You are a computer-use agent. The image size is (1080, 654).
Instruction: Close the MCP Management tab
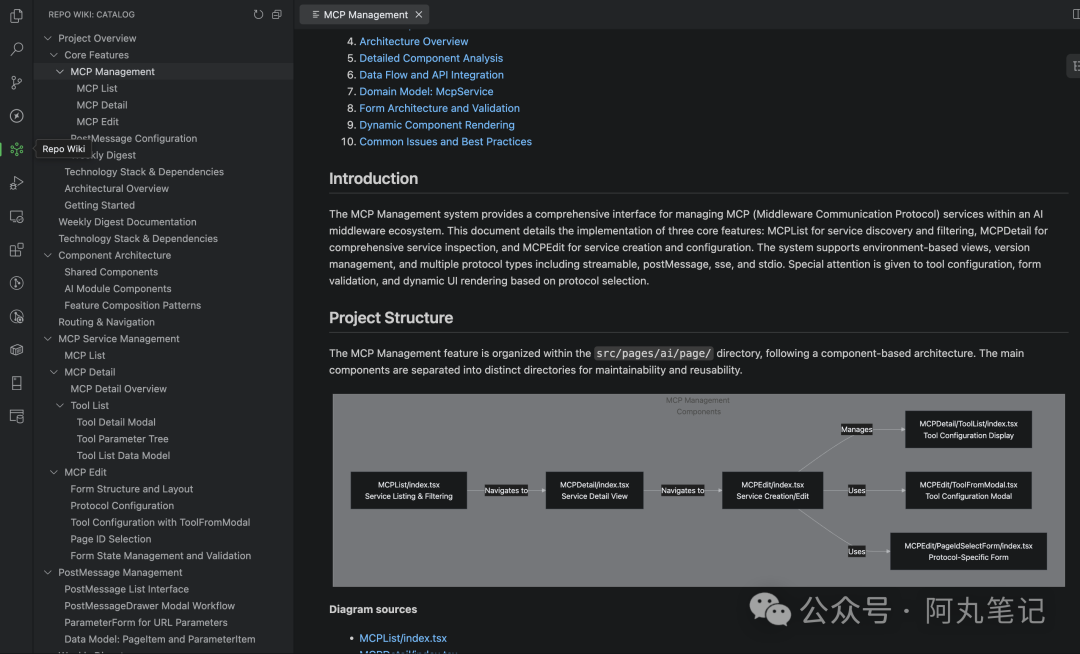point(419,14)
